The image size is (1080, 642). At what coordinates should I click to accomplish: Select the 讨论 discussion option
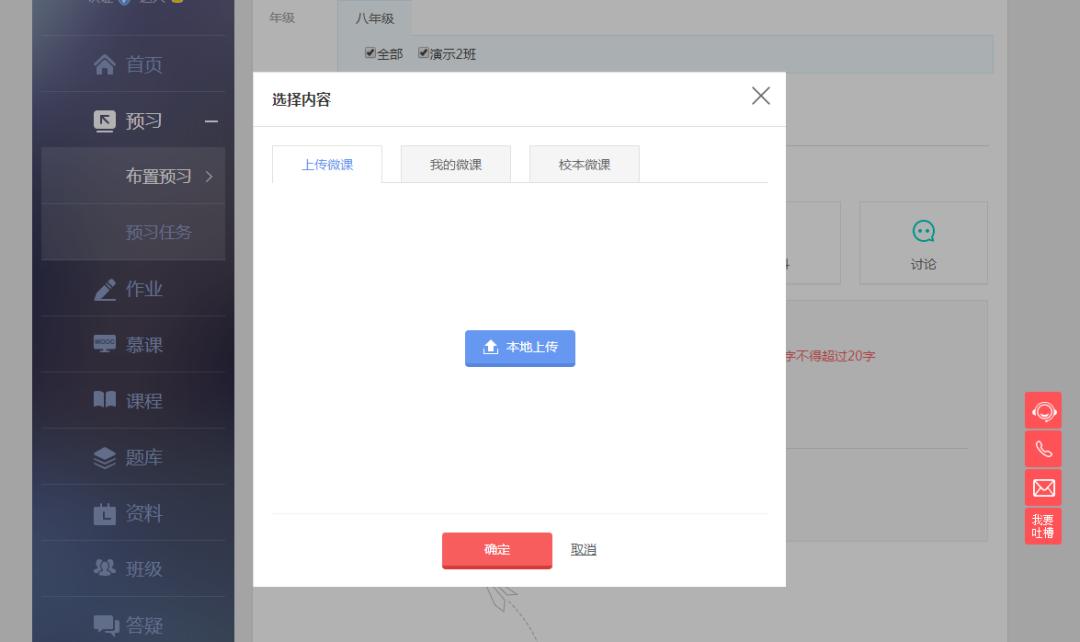click(x=923, y=242)
